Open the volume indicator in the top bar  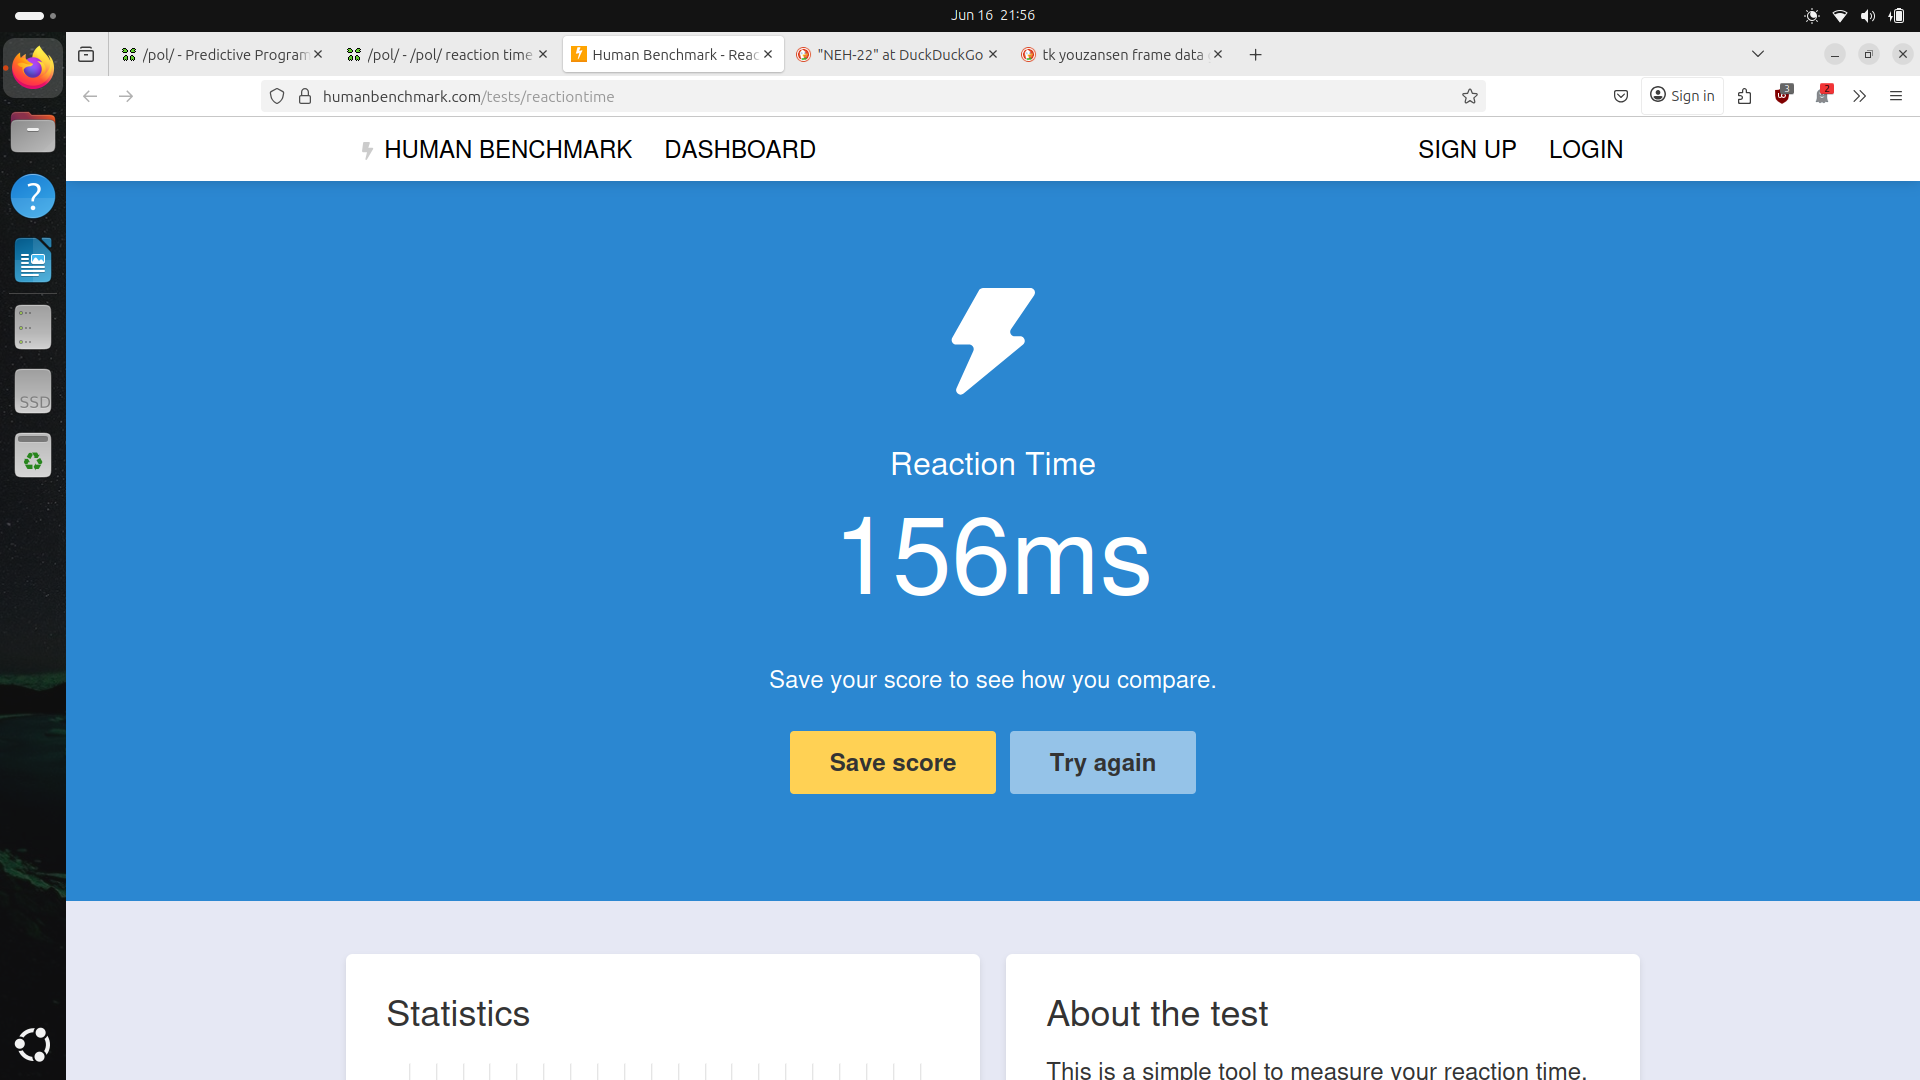(1868, 15)
